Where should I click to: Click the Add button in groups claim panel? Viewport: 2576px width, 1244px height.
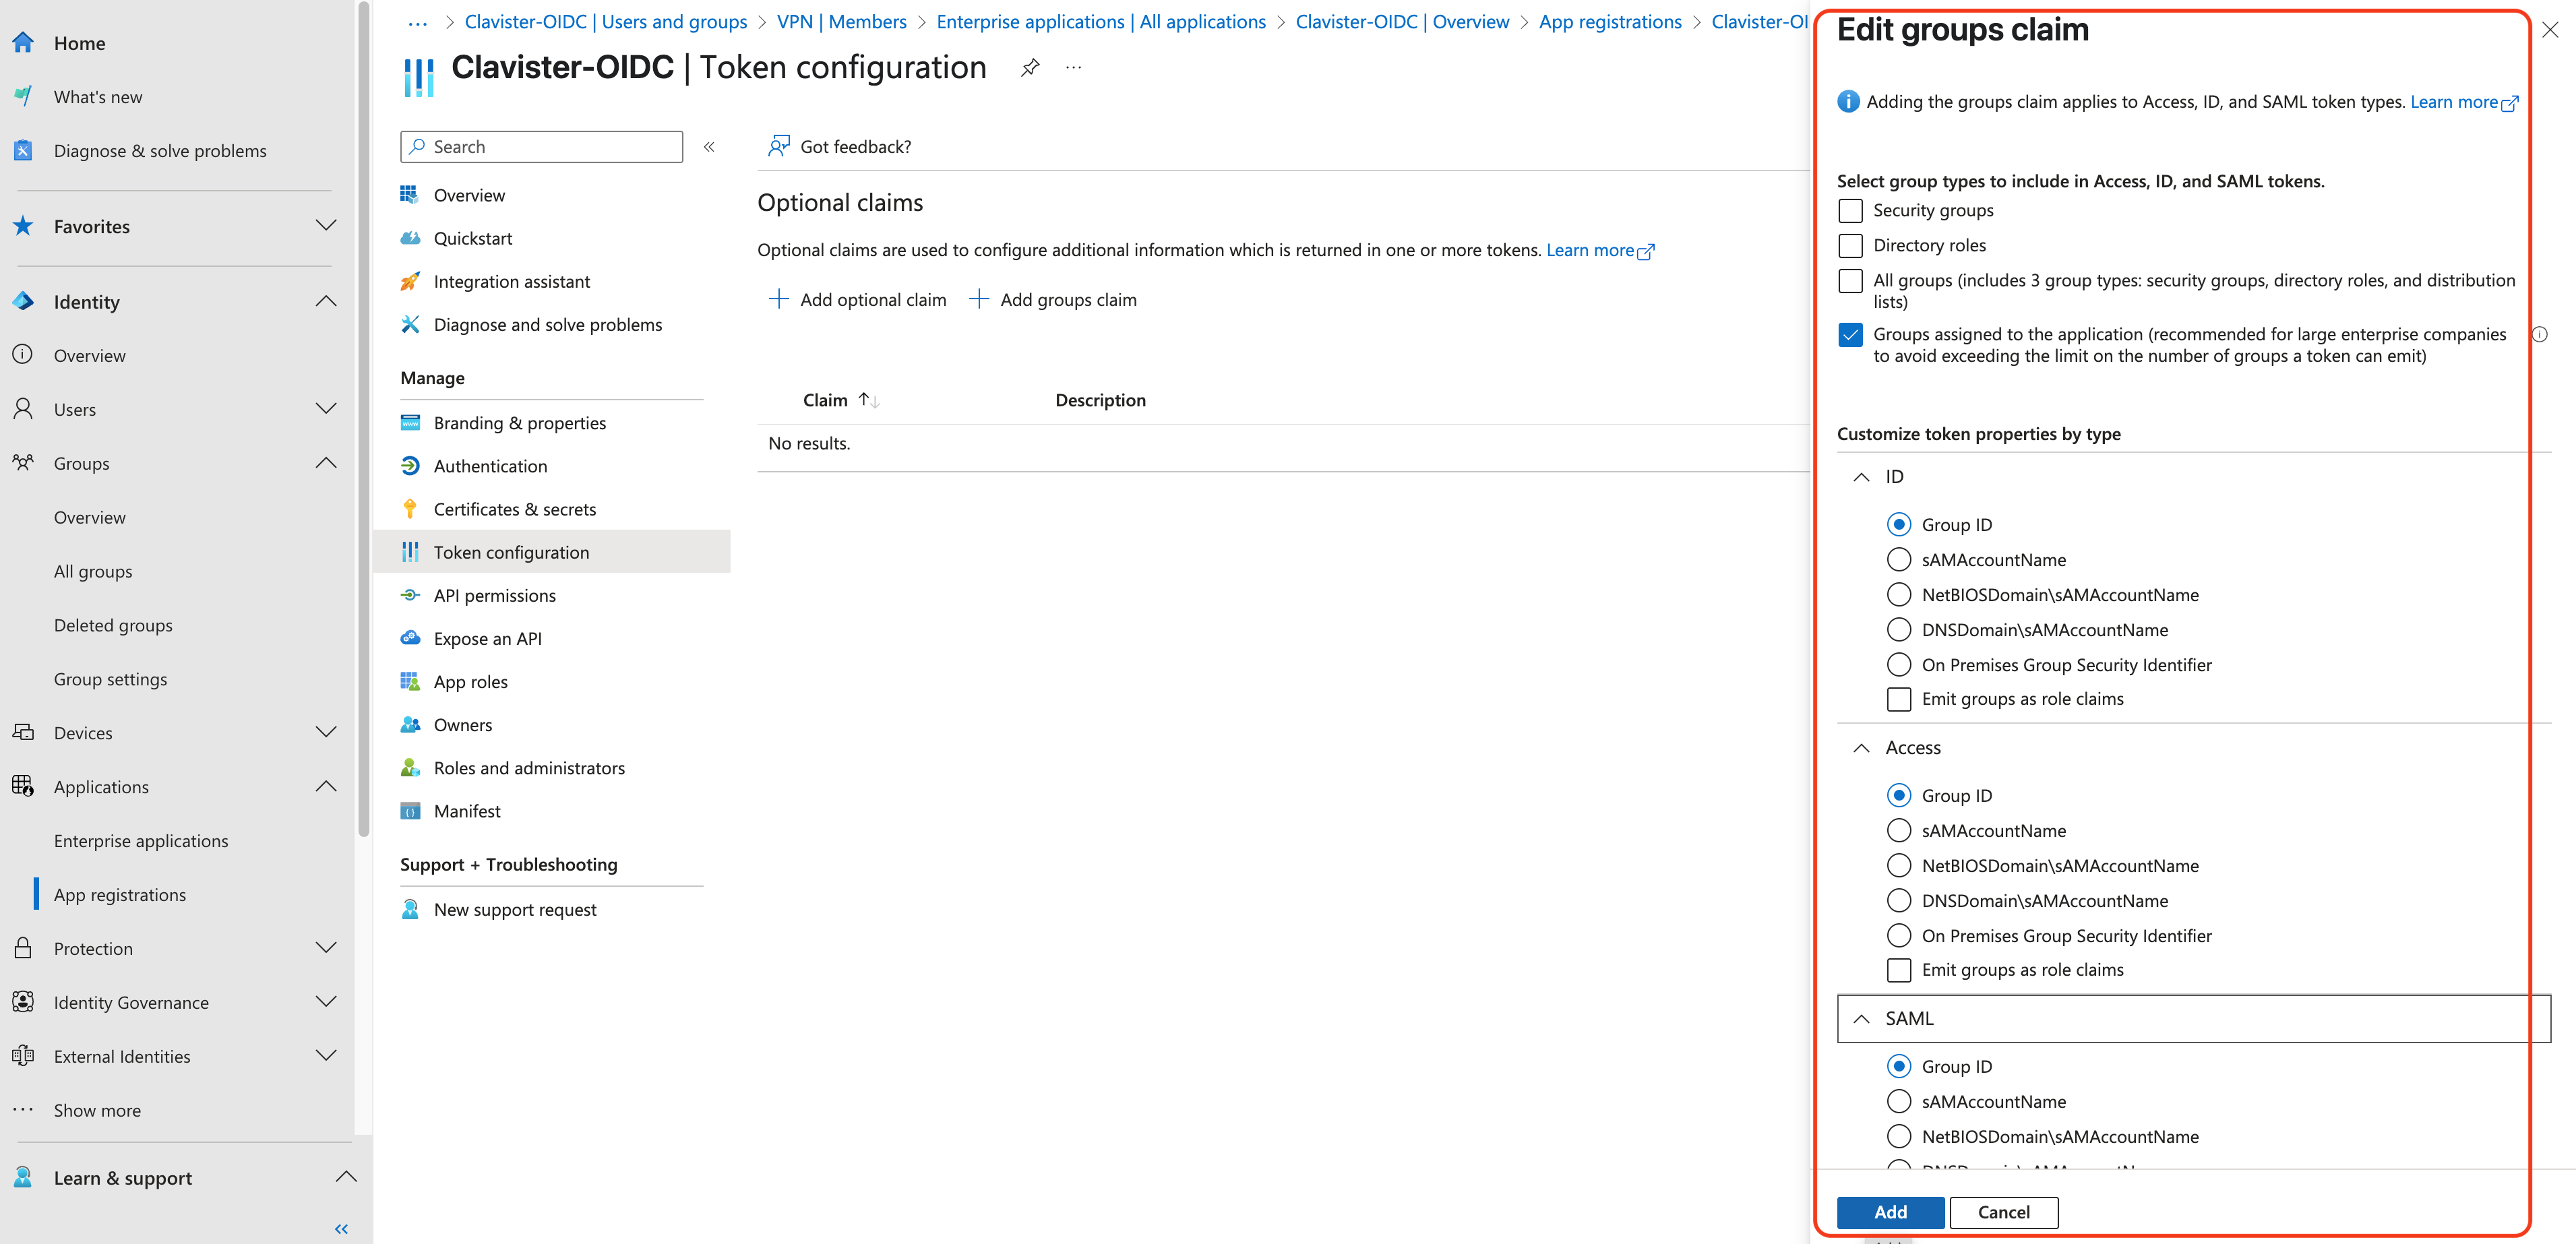pyautogui.click(x=1890, y=1212)
